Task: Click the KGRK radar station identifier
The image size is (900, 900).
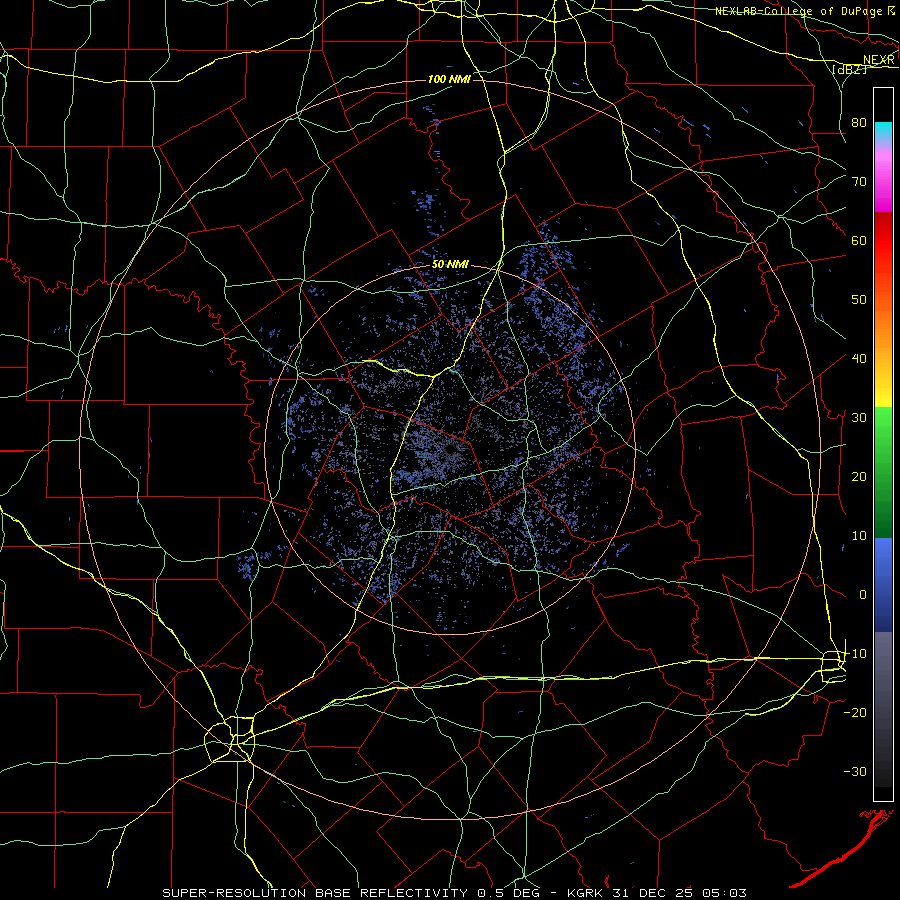Action: point(585,893)
